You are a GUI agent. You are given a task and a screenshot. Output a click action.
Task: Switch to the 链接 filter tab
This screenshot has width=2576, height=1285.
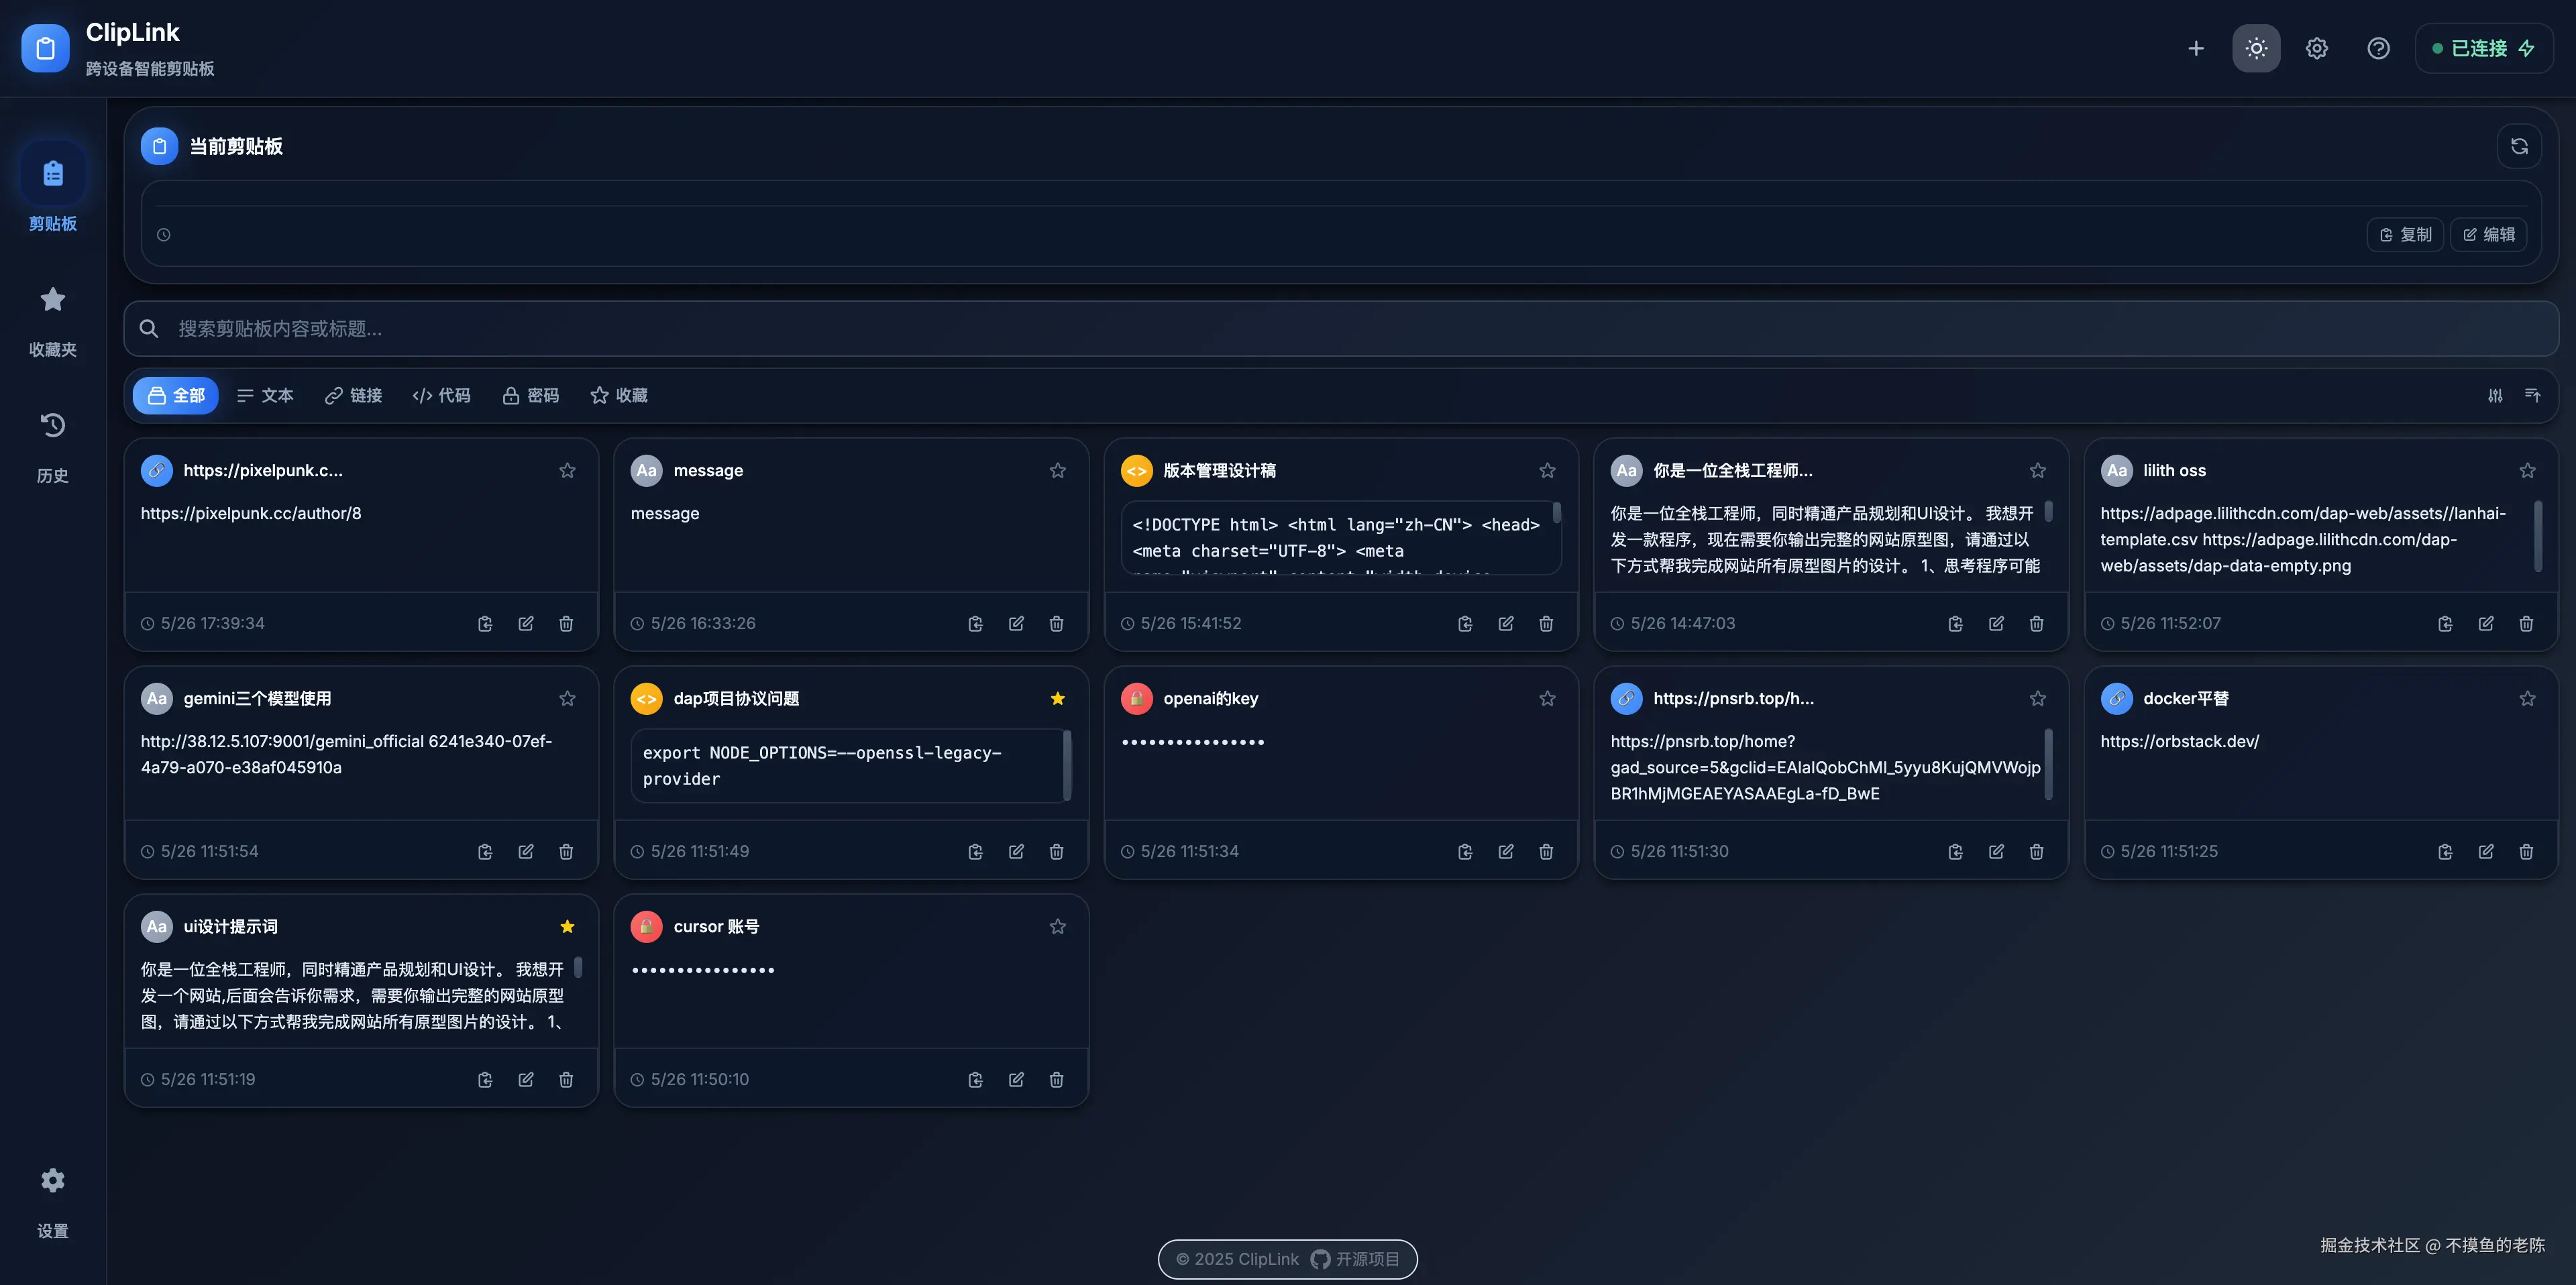tap(353, 395)
